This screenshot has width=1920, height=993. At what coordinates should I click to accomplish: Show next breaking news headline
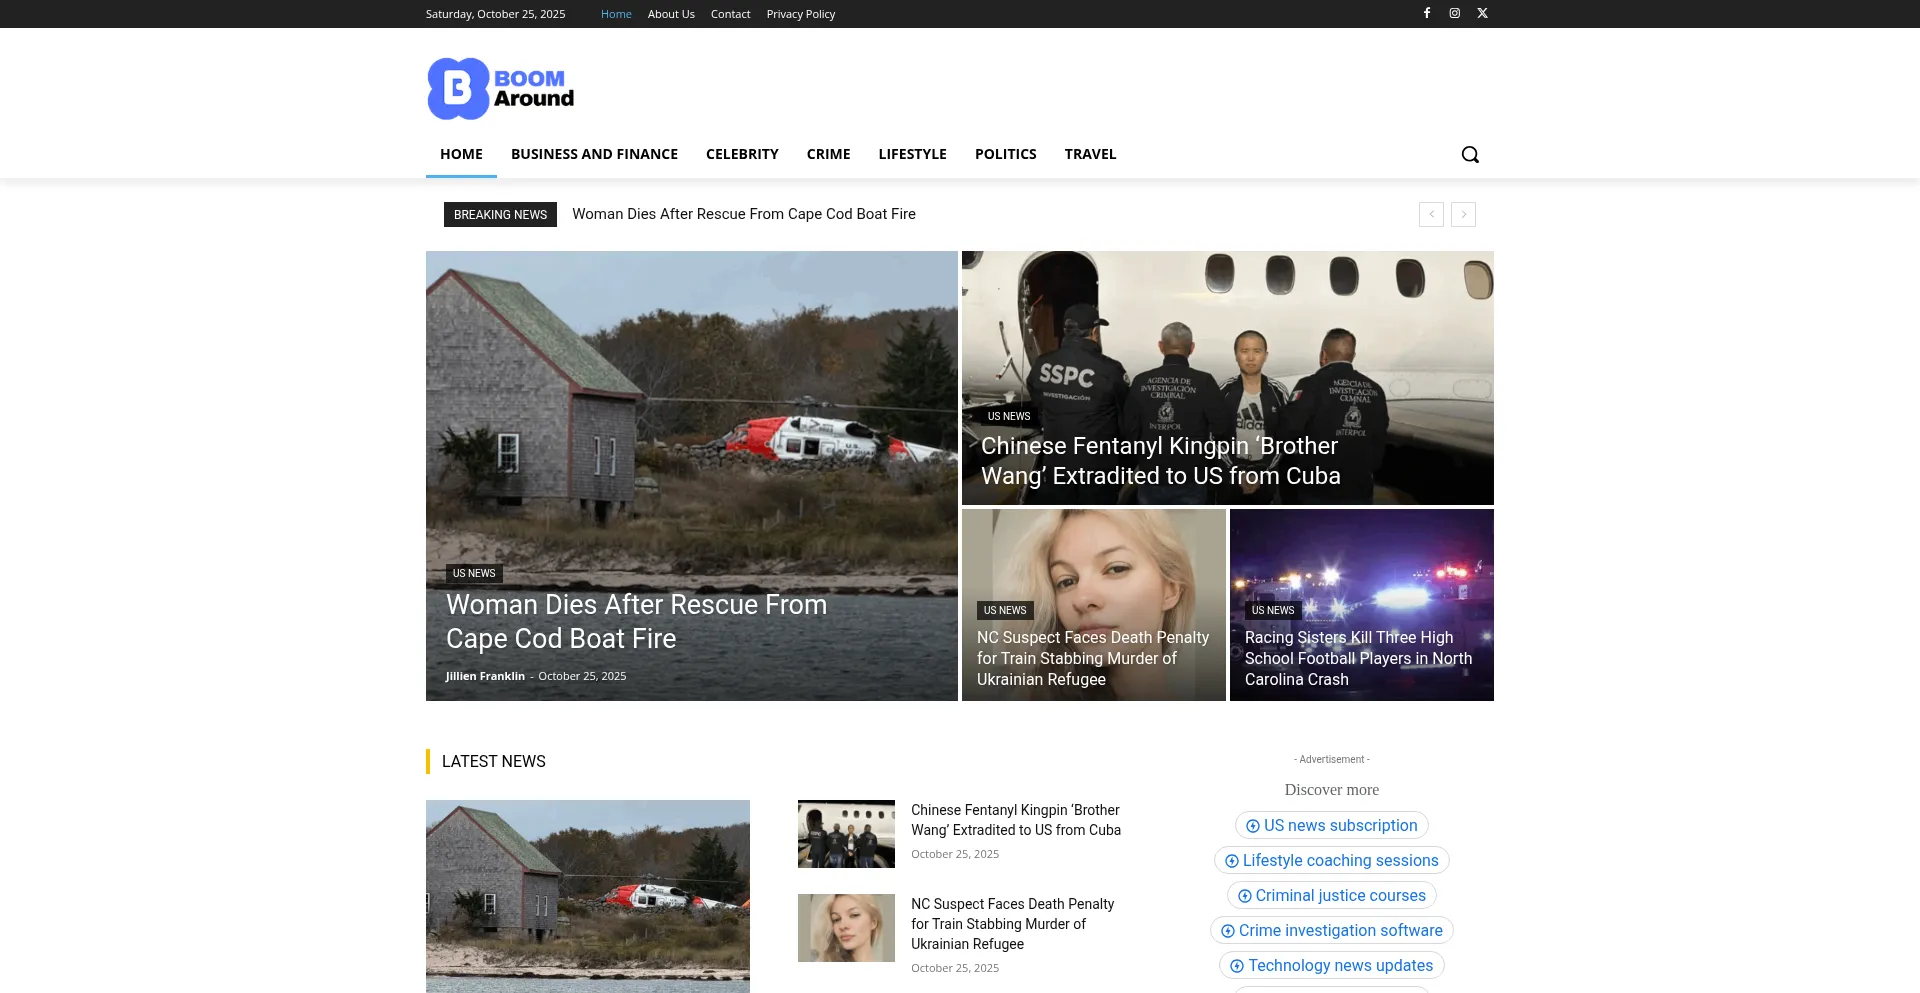(x=1463, y=214)
